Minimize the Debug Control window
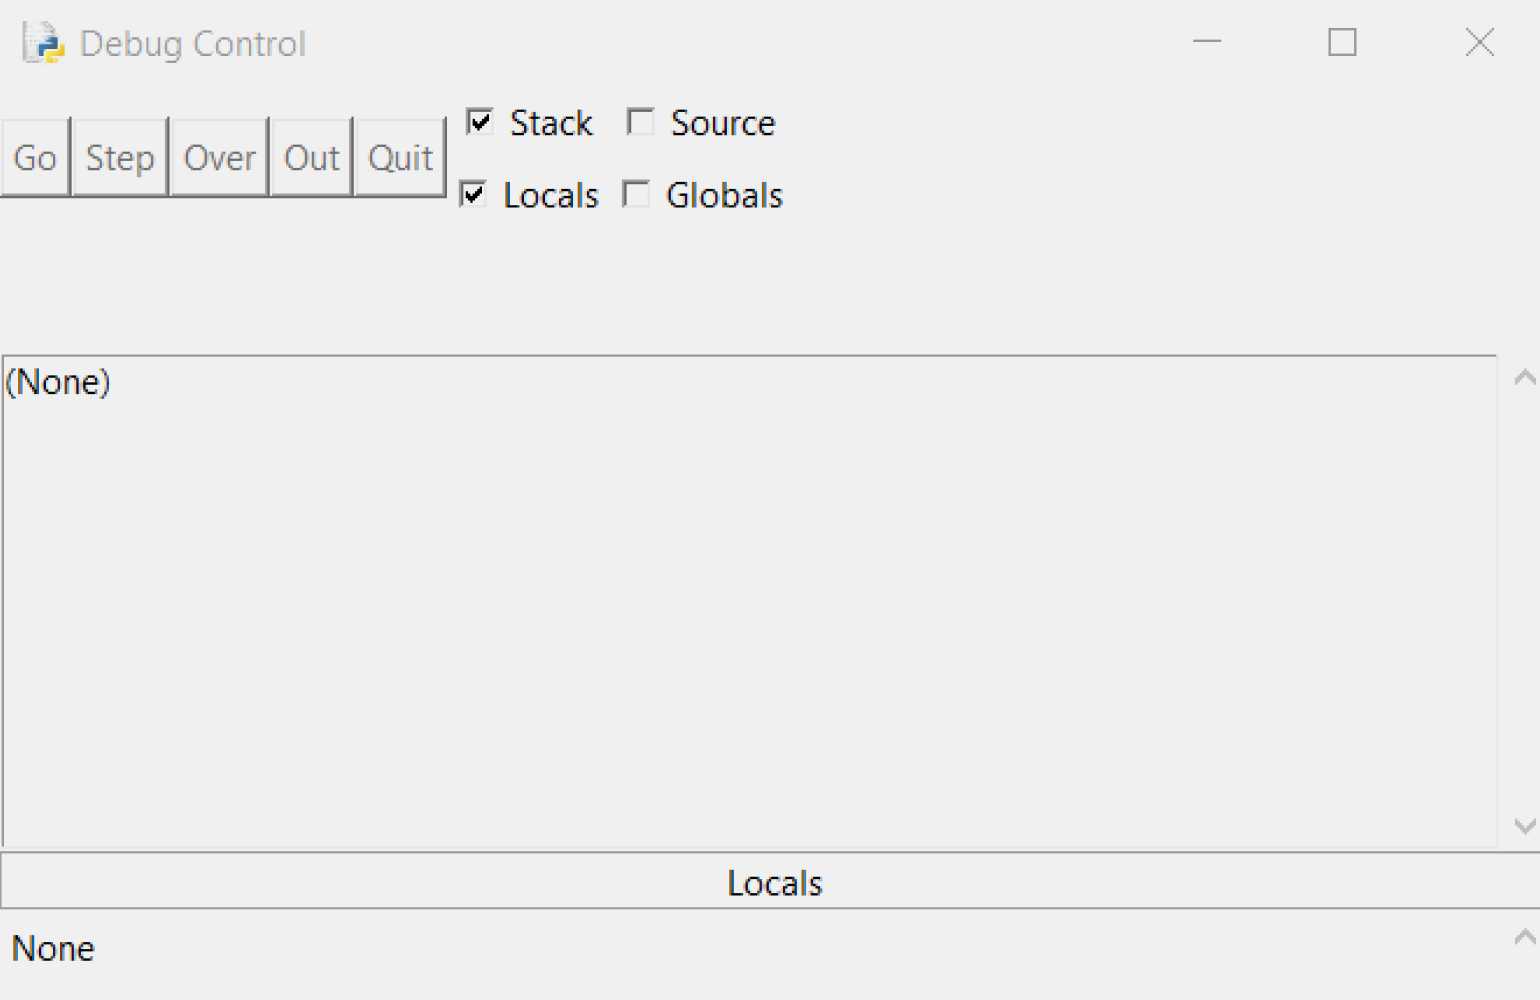The height and width of the screenshot is (1000, 1540). (1207, 42)
